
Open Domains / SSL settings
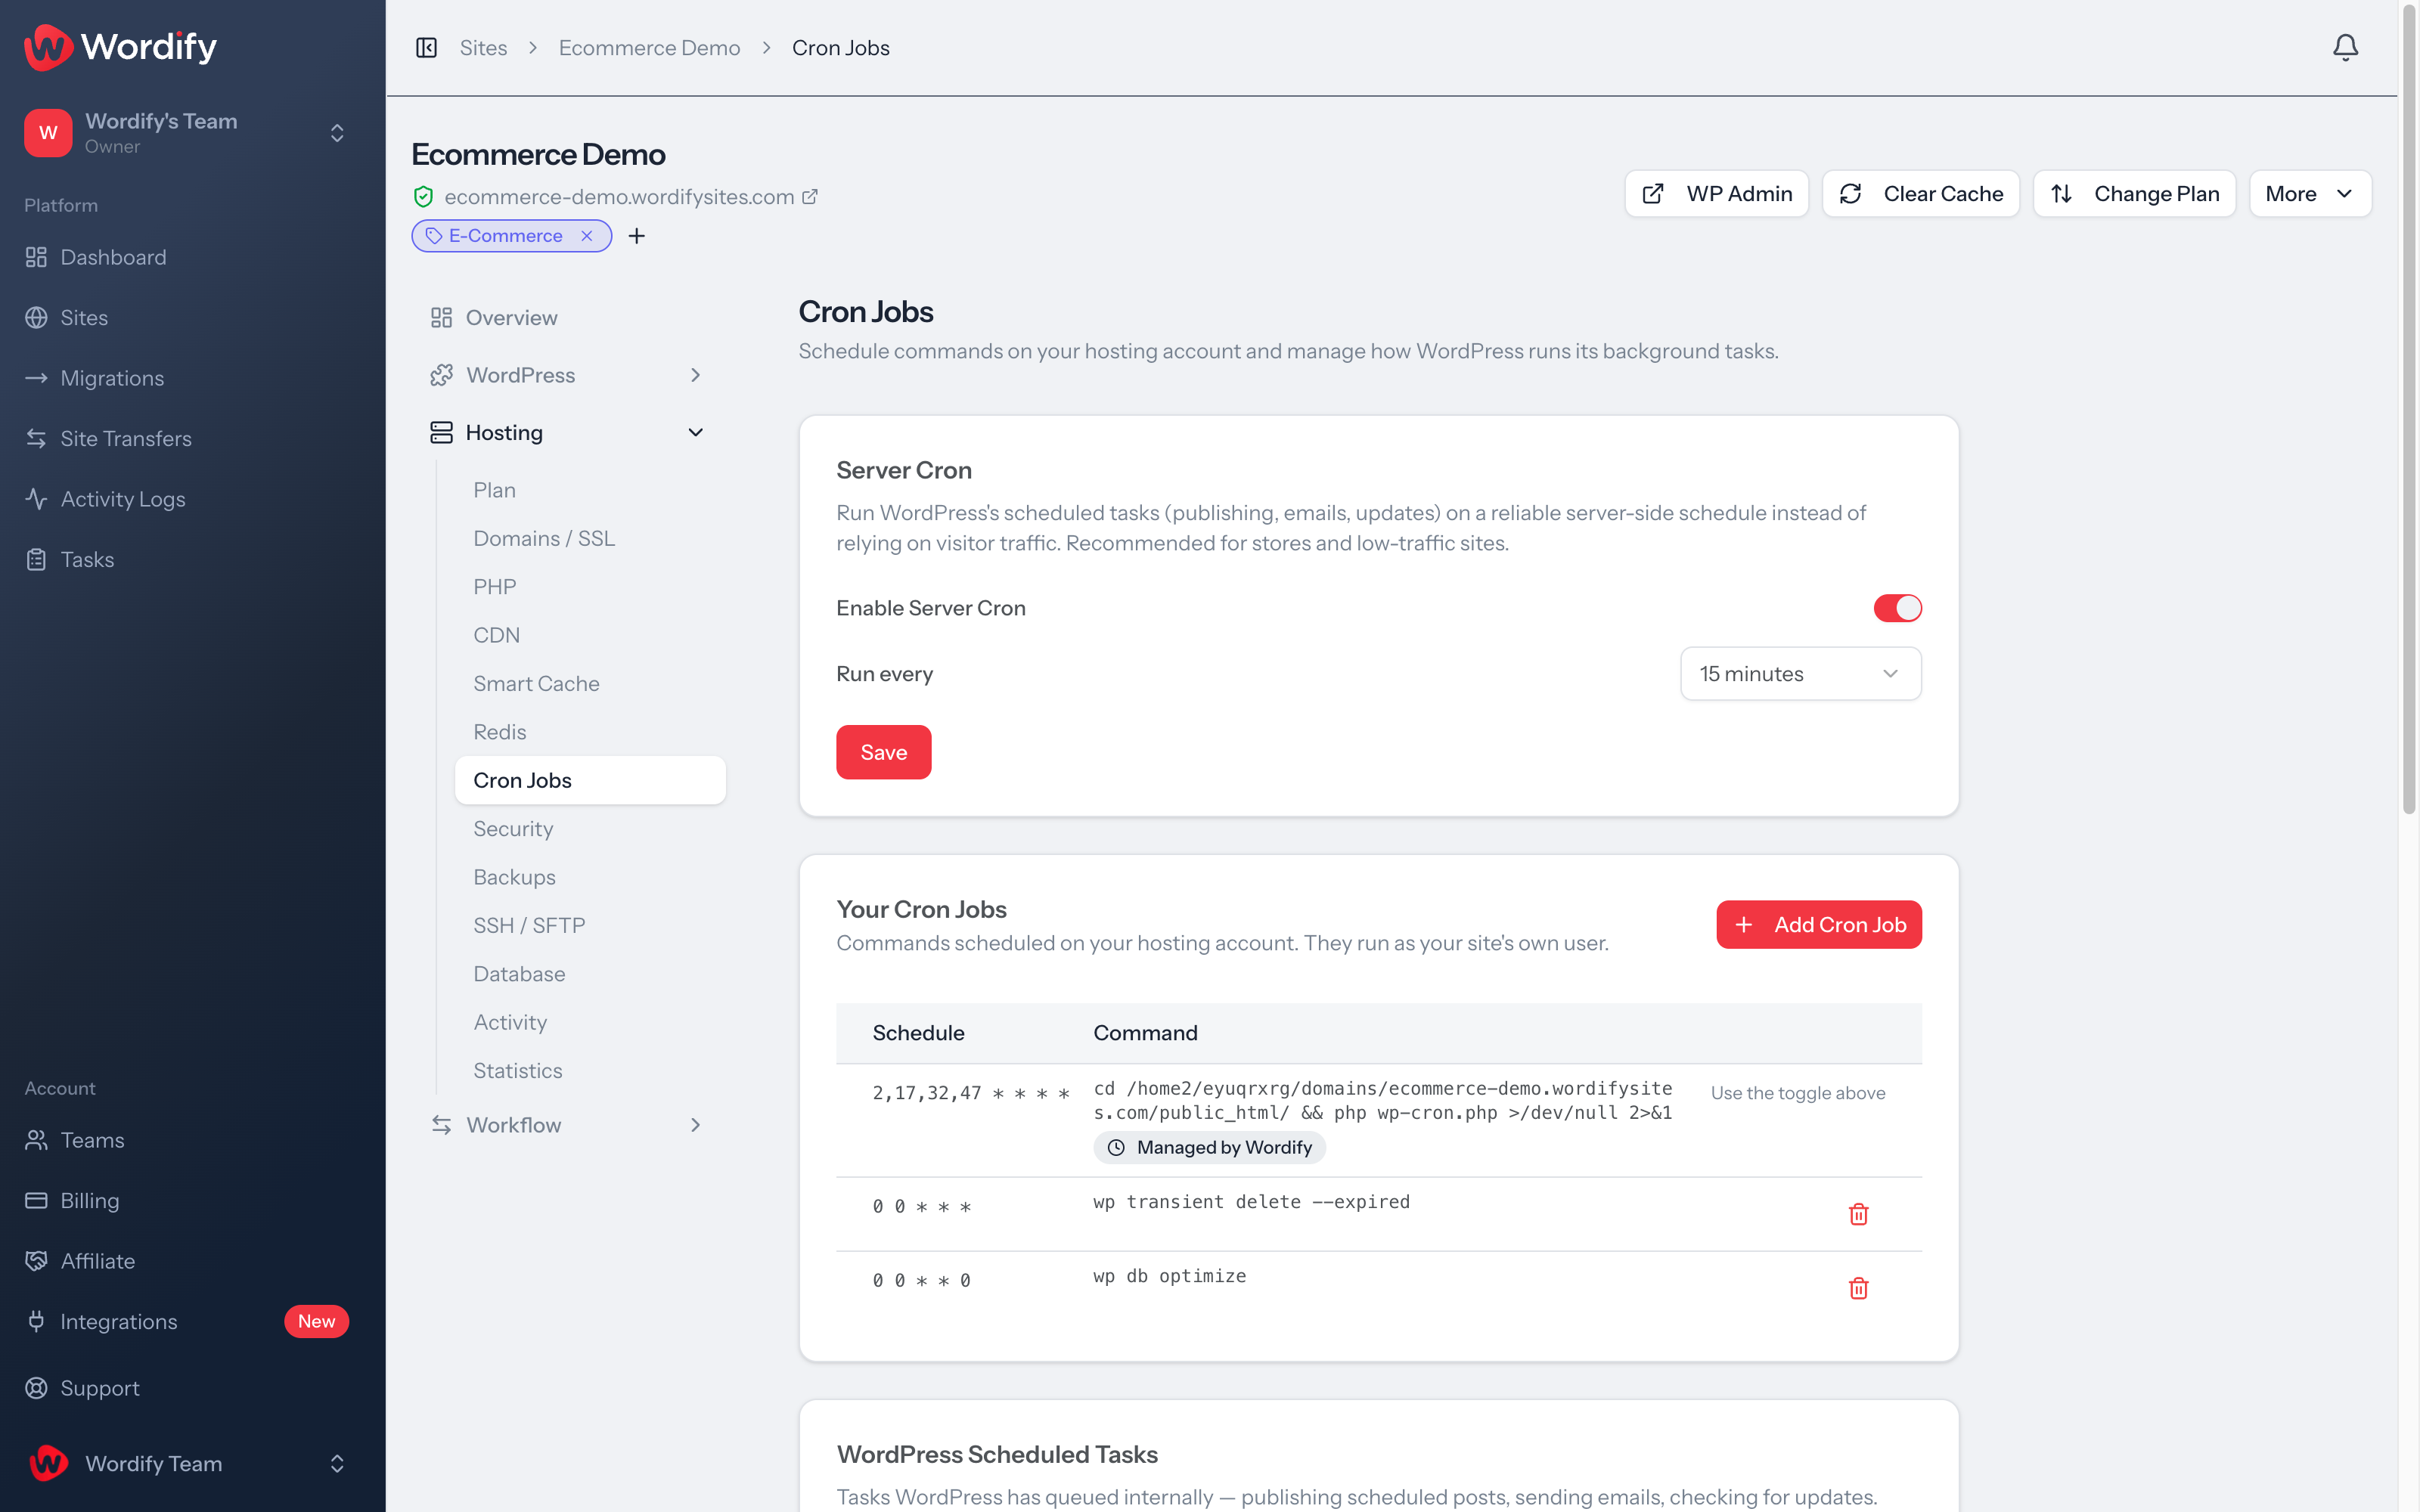tap(544, 538)
